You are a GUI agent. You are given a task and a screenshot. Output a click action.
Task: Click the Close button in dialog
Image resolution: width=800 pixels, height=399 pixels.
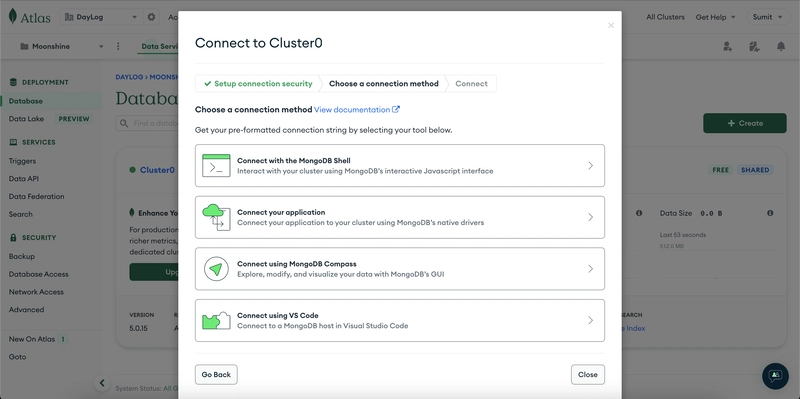(x=588, y=375)
